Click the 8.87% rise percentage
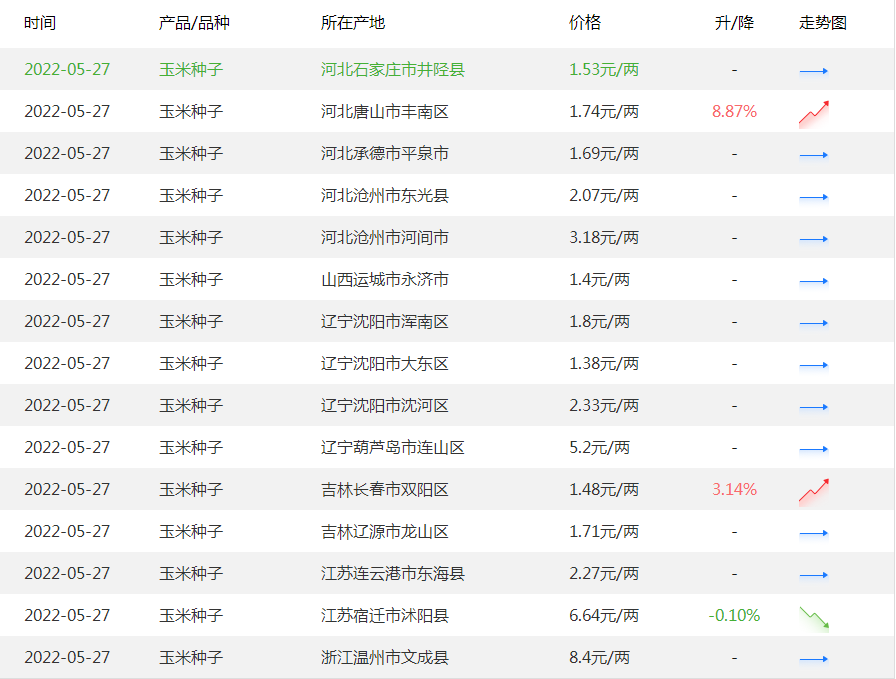 734,111
